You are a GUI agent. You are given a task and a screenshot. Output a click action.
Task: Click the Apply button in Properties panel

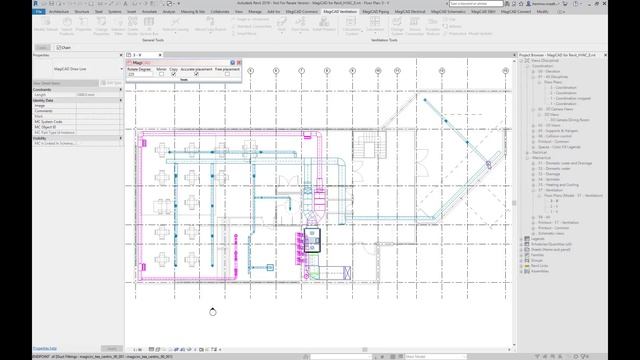click(111, 349)
